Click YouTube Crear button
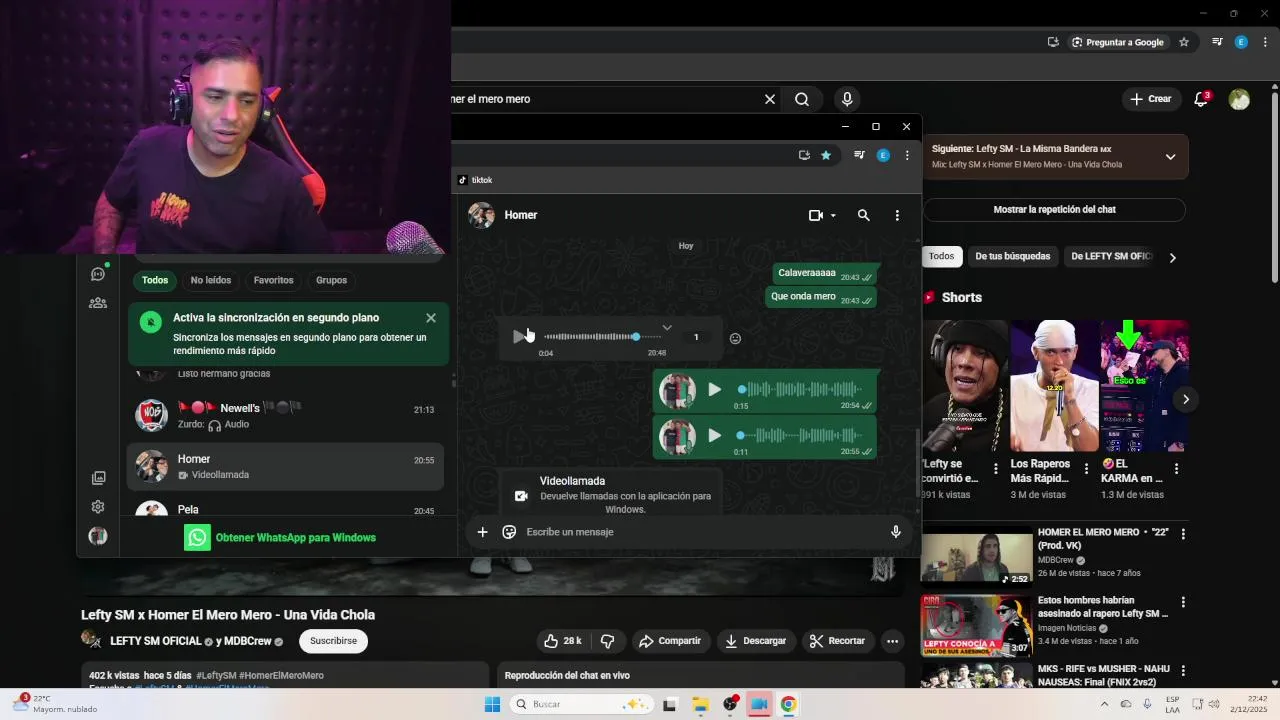The width and height of the screenshot is (1280, 720). point(1150,99)
